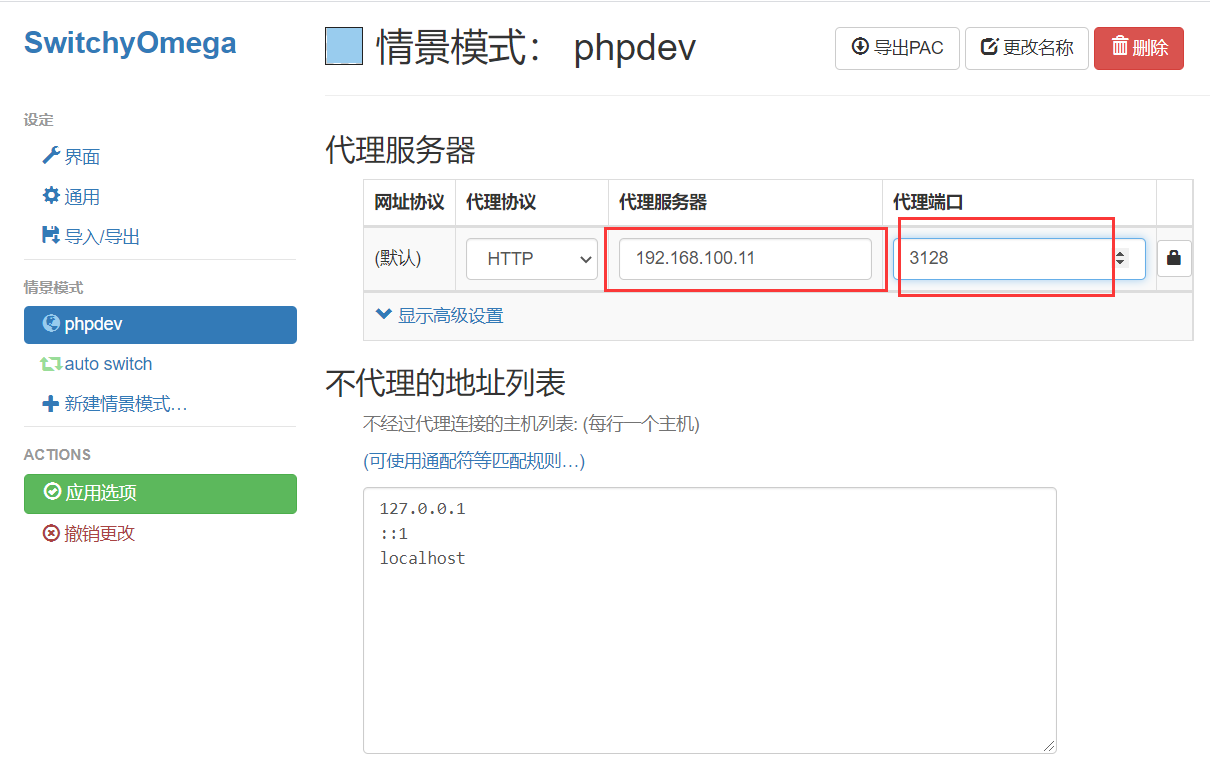Click the port number spinner arrows

click(1120, 258)
